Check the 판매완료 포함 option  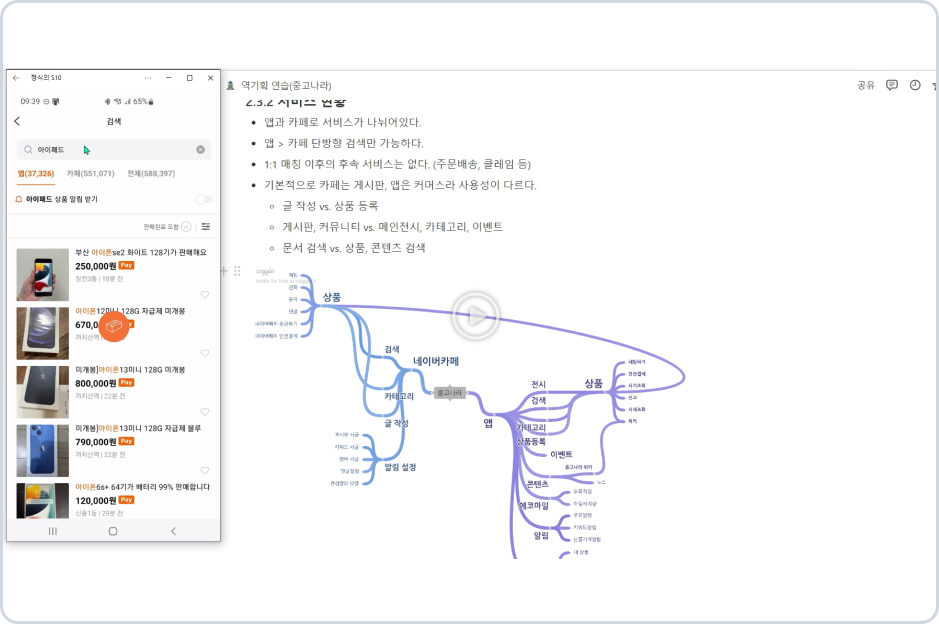pos(186,226)
